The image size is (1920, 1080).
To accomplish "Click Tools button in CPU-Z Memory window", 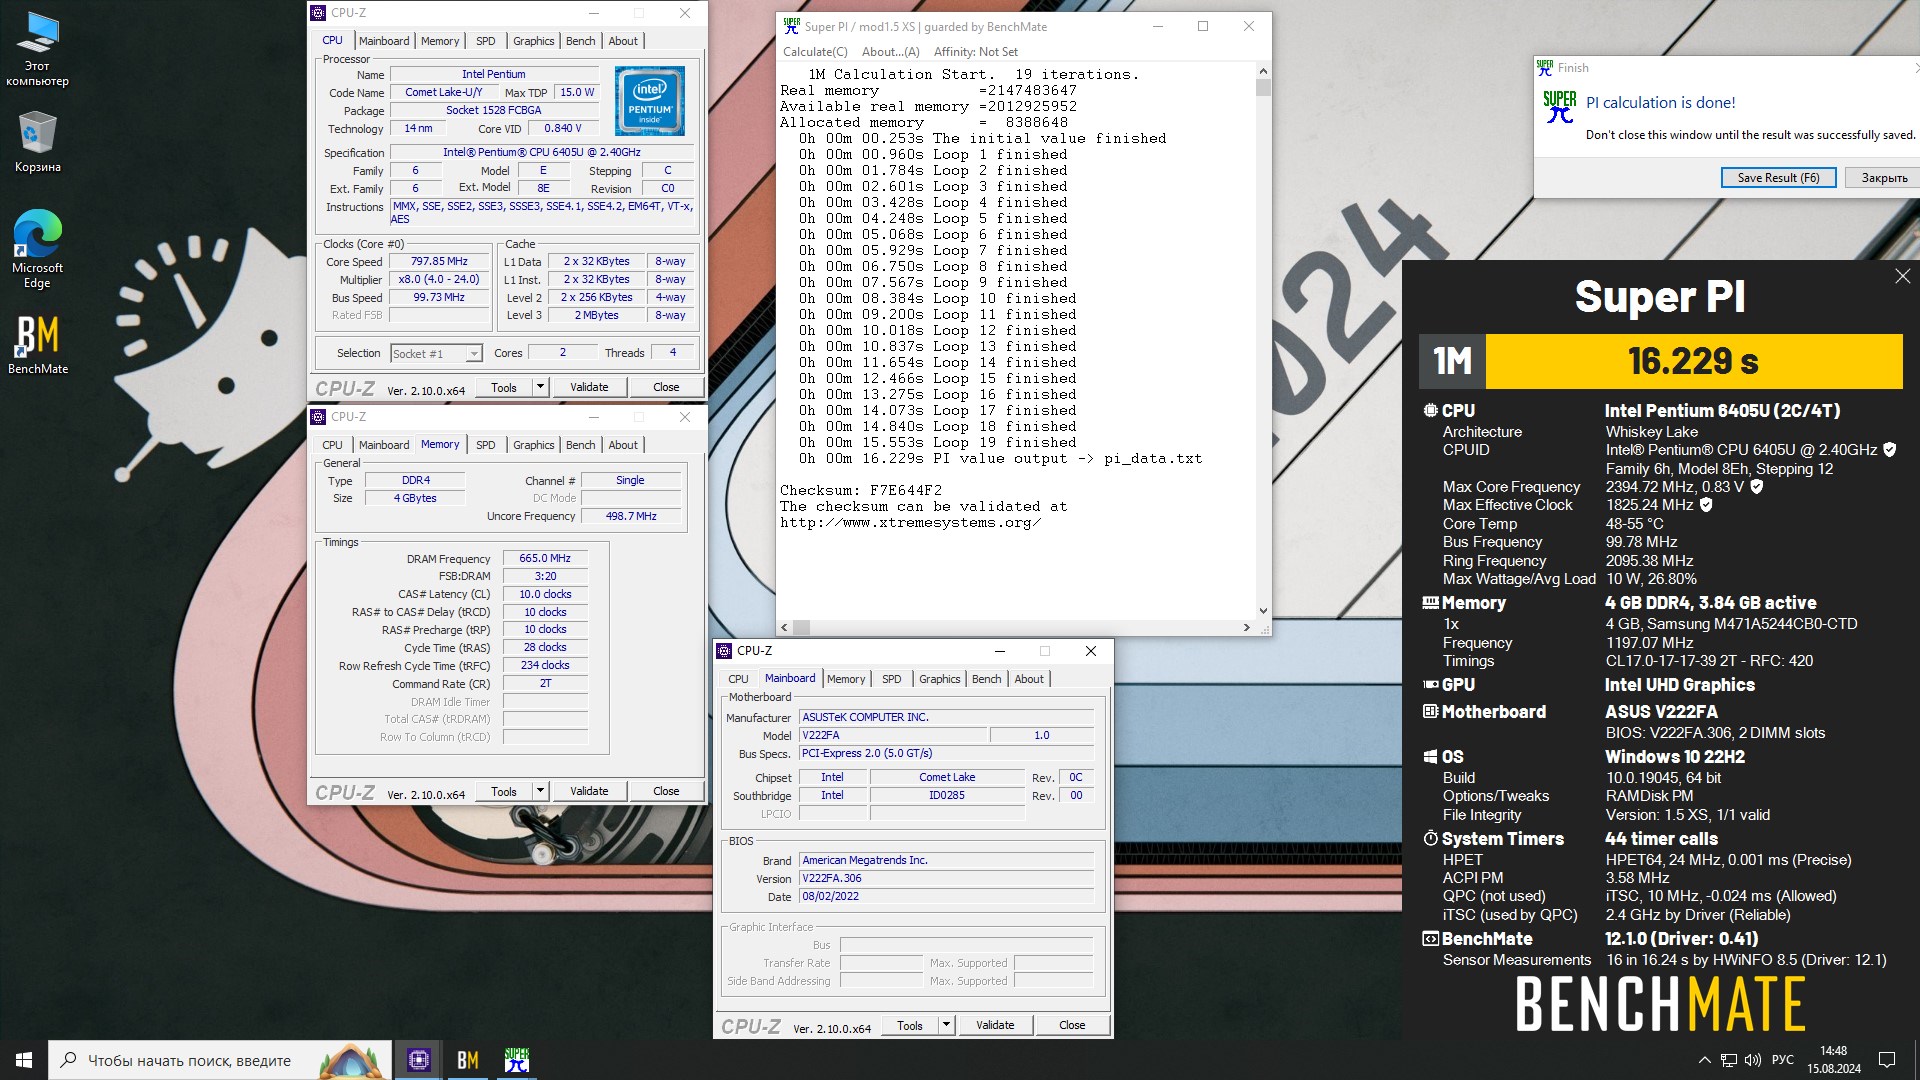I will click(x=504, y=791).
